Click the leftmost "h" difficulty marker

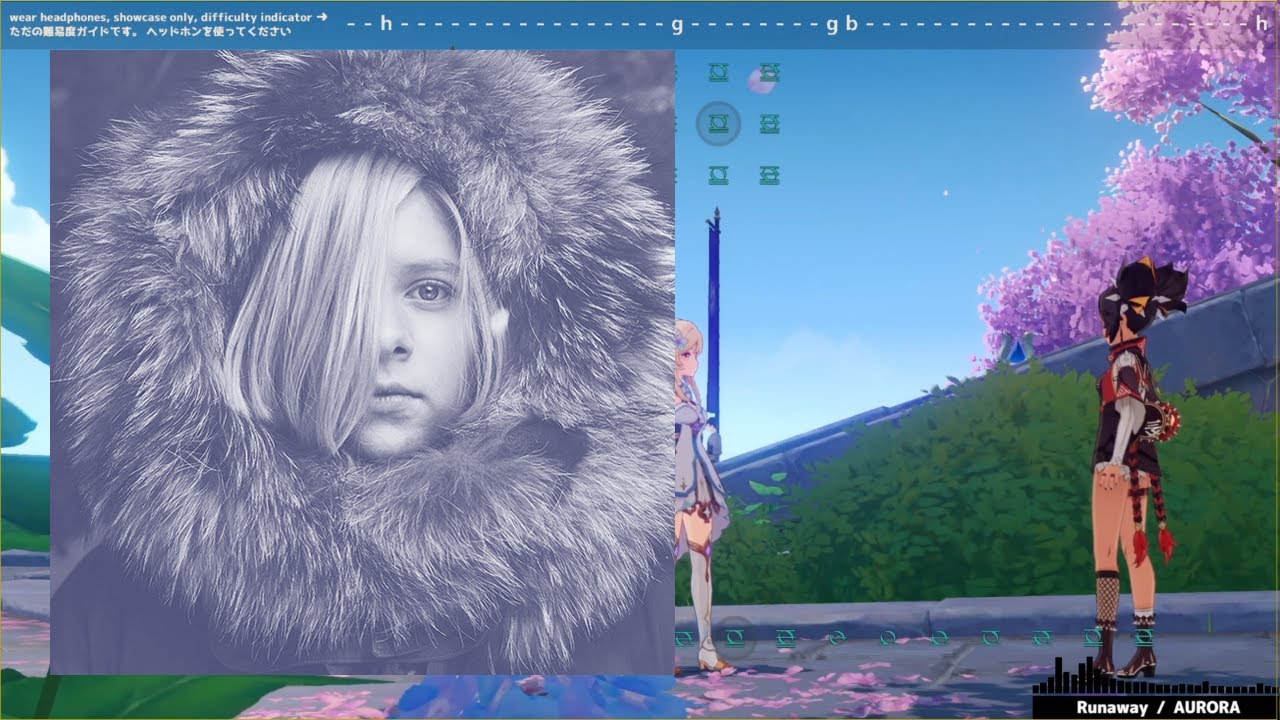(386, 24)
